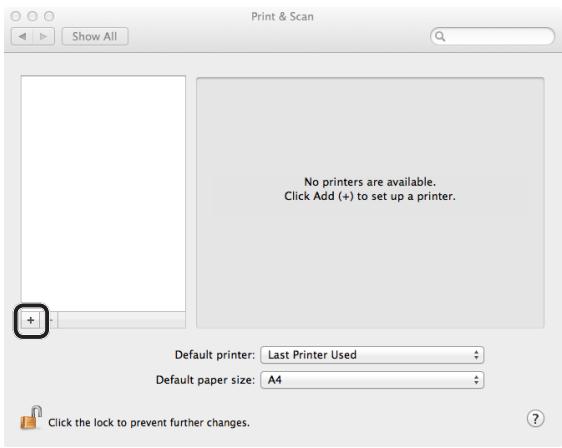This screenshot has height=448, width=562.
Task: Click the open padlock icon
Action: tap(31, 418)
